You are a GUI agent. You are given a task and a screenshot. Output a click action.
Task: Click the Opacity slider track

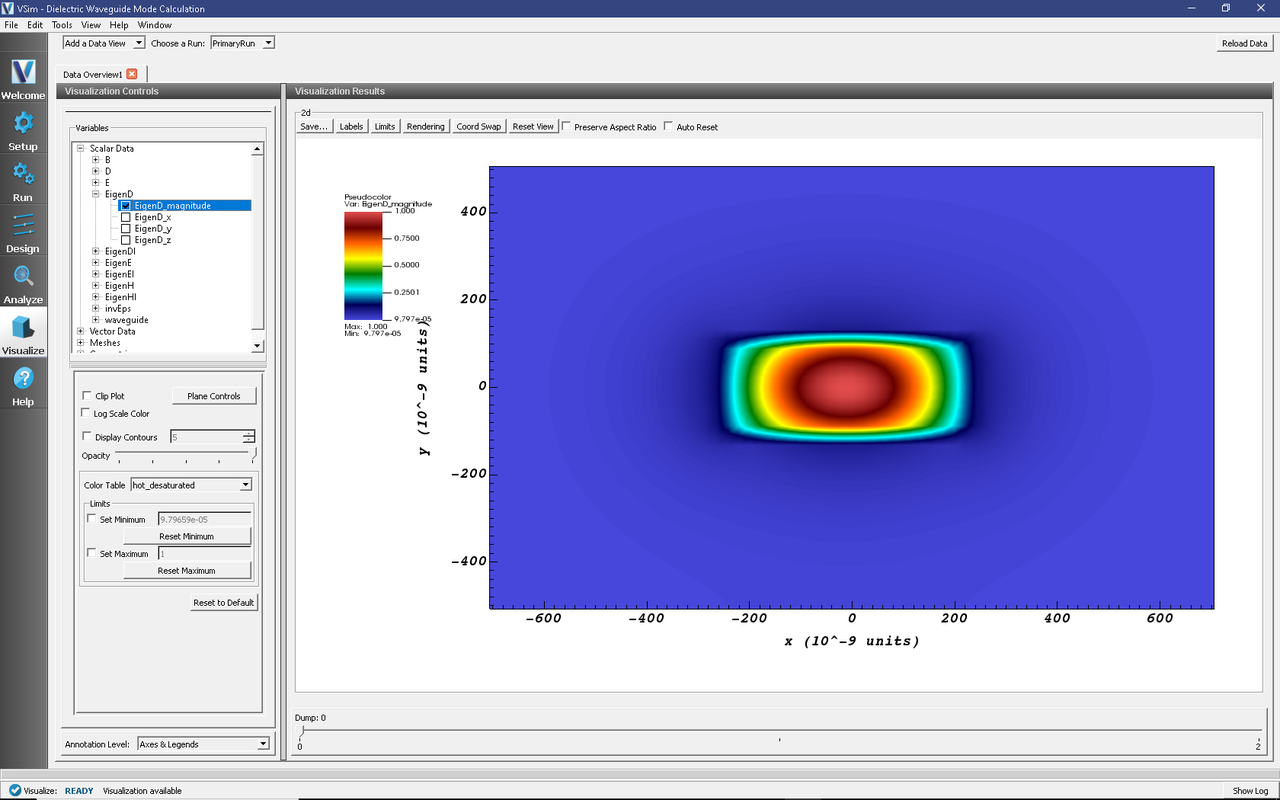click(x=185, y=454)
